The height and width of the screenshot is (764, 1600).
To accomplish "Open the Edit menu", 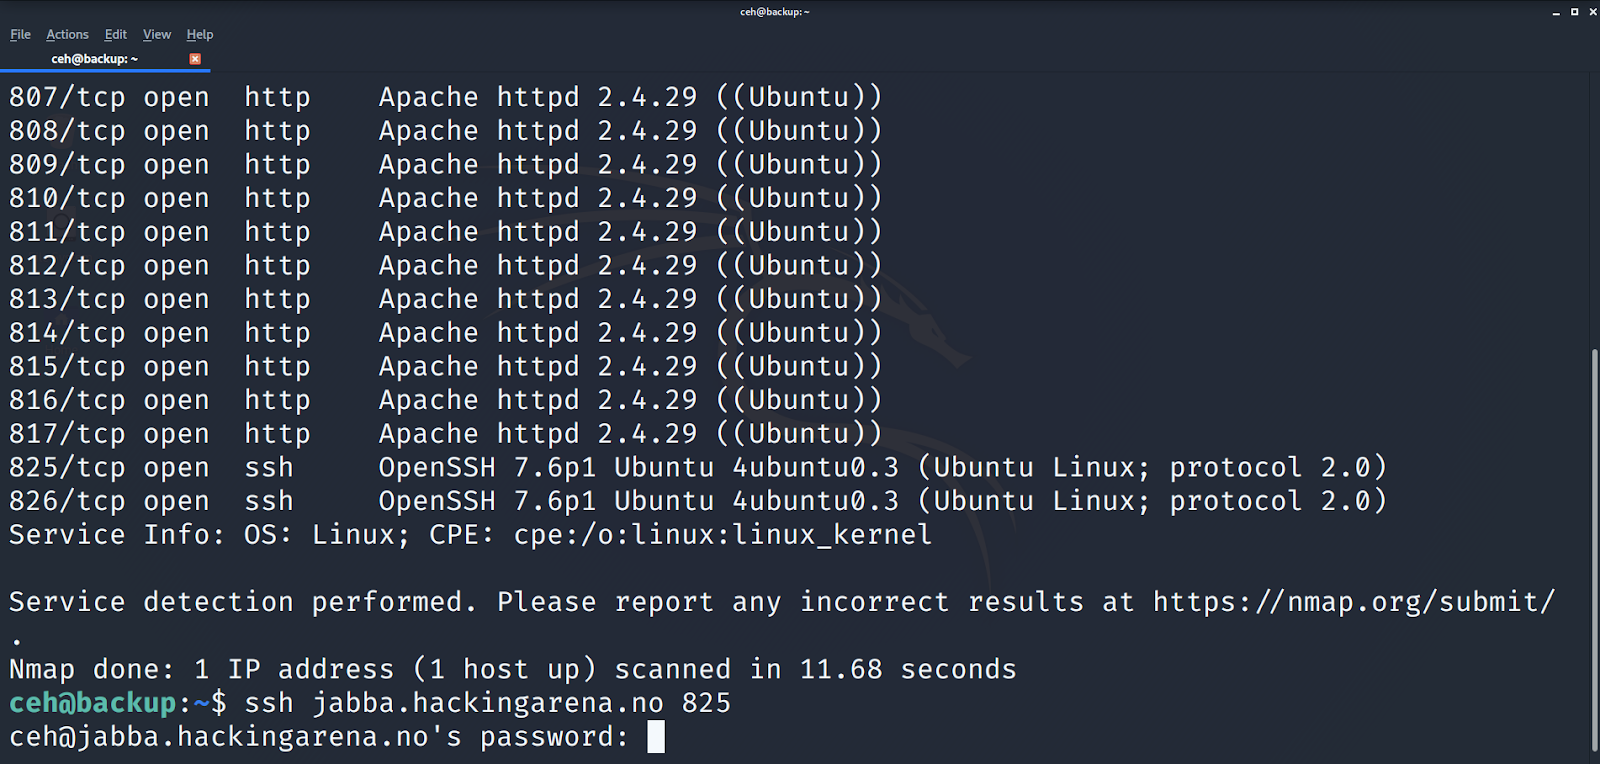I will pos(116,34).
